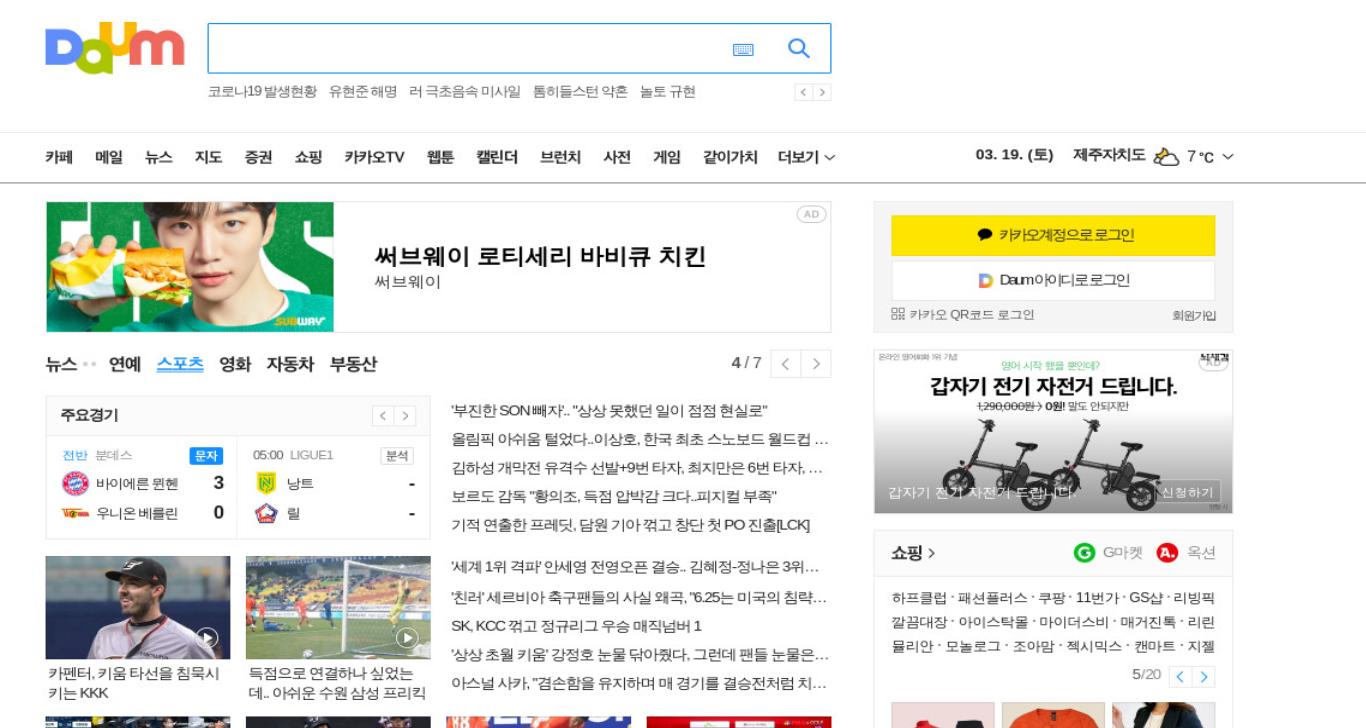Open the 캘린더 menu item
The height and width of the screenshot is (728, 1366).
click(497, 157)
